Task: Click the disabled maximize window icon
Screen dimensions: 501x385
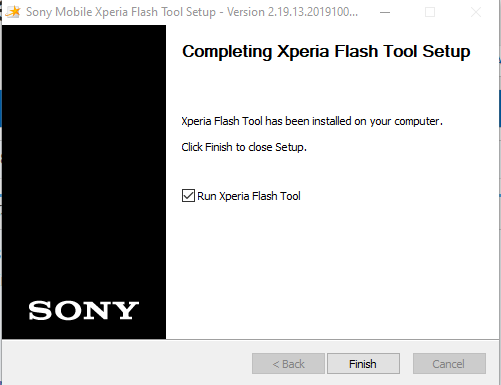Action: 430,12
